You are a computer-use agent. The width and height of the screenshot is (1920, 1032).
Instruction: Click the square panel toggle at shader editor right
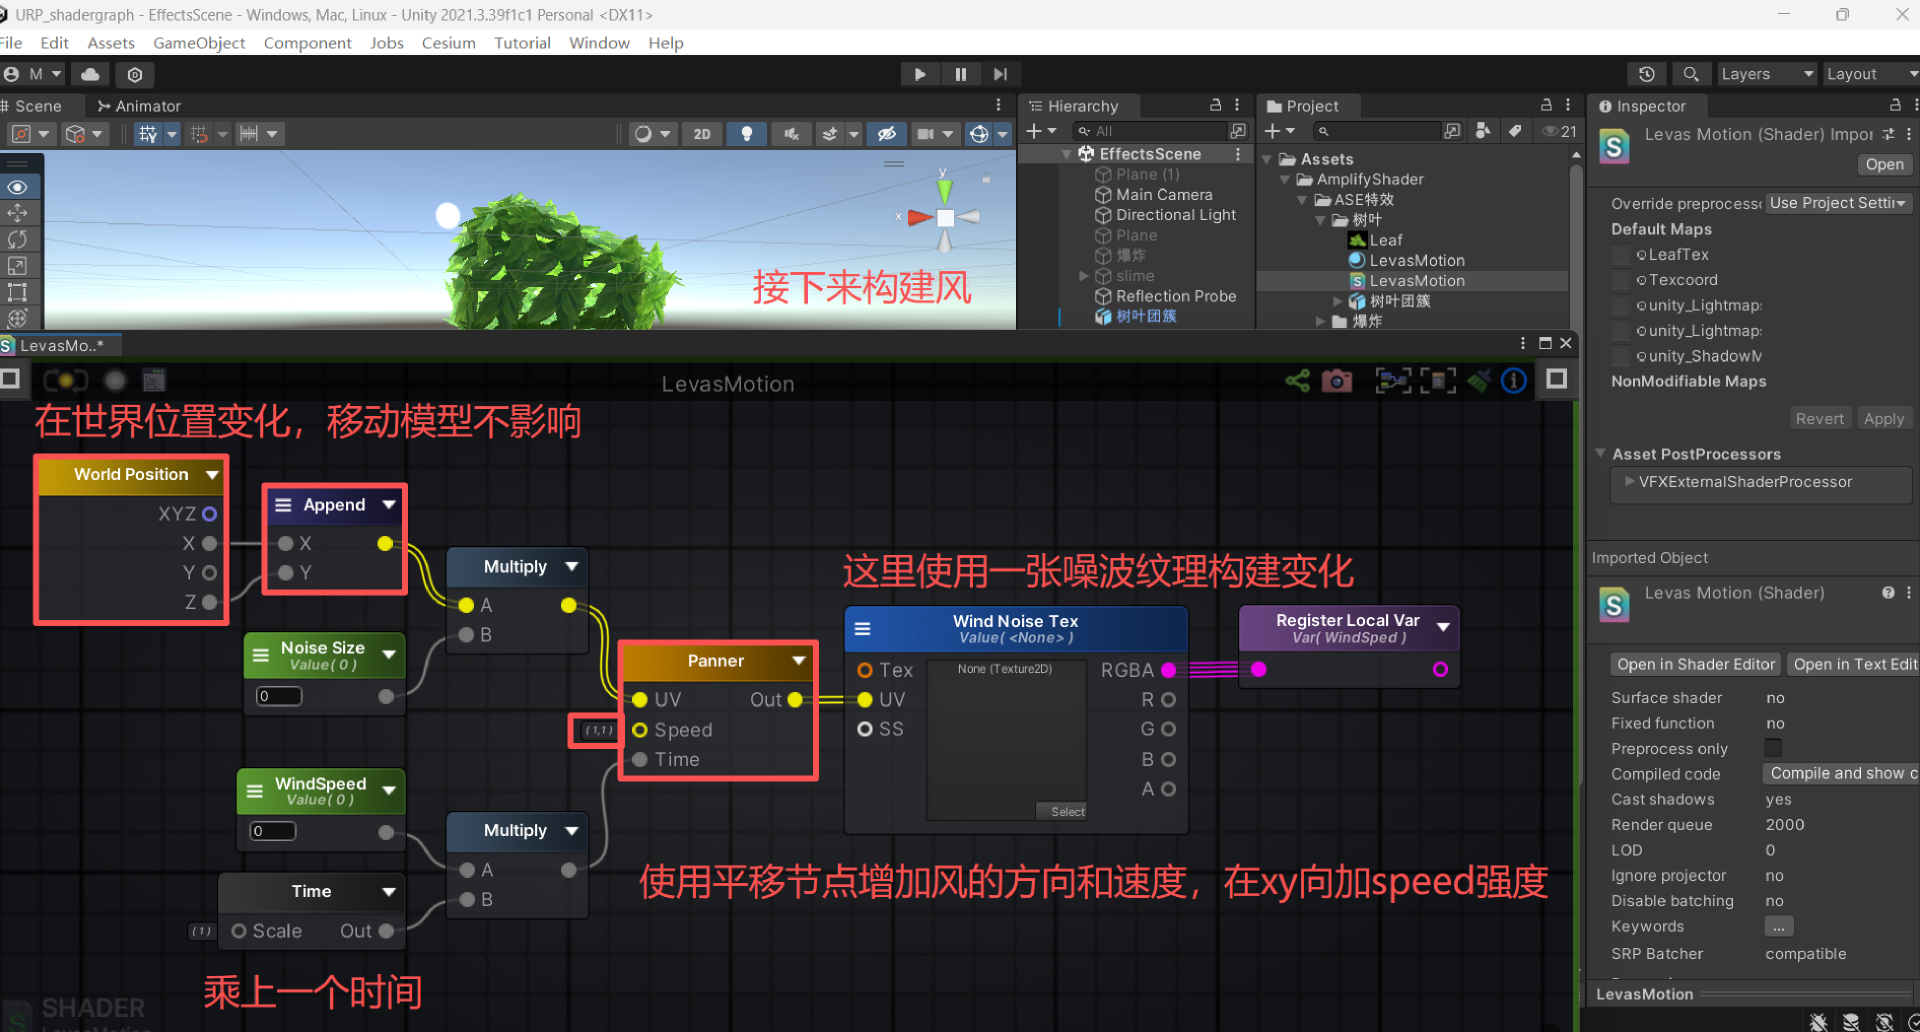(1556, 379)
